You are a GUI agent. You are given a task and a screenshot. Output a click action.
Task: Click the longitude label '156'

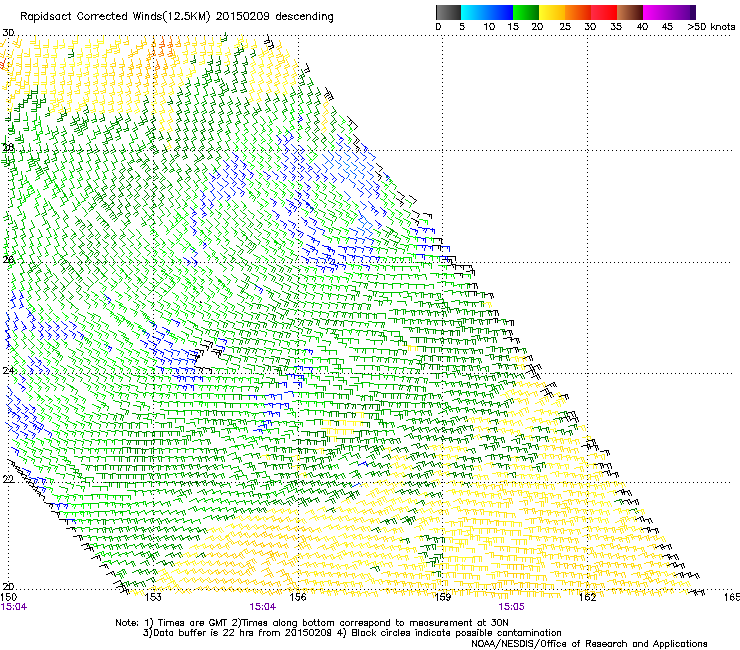point(298,597)
